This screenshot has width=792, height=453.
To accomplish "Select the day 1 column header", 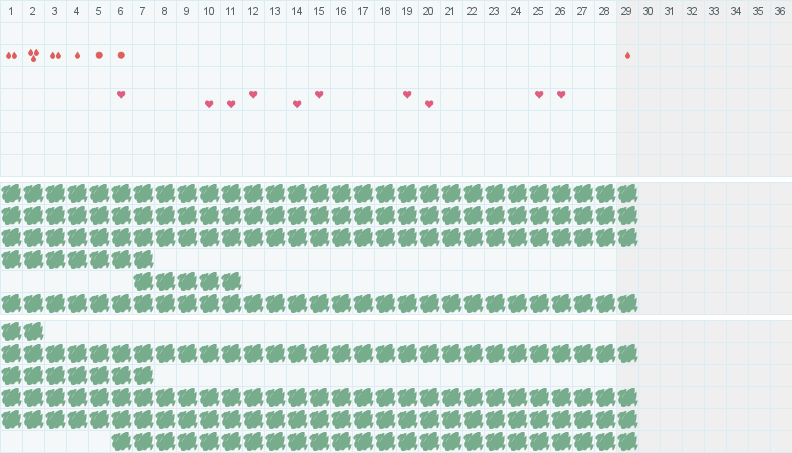I will pyautogui.click(x=11, y=11).
